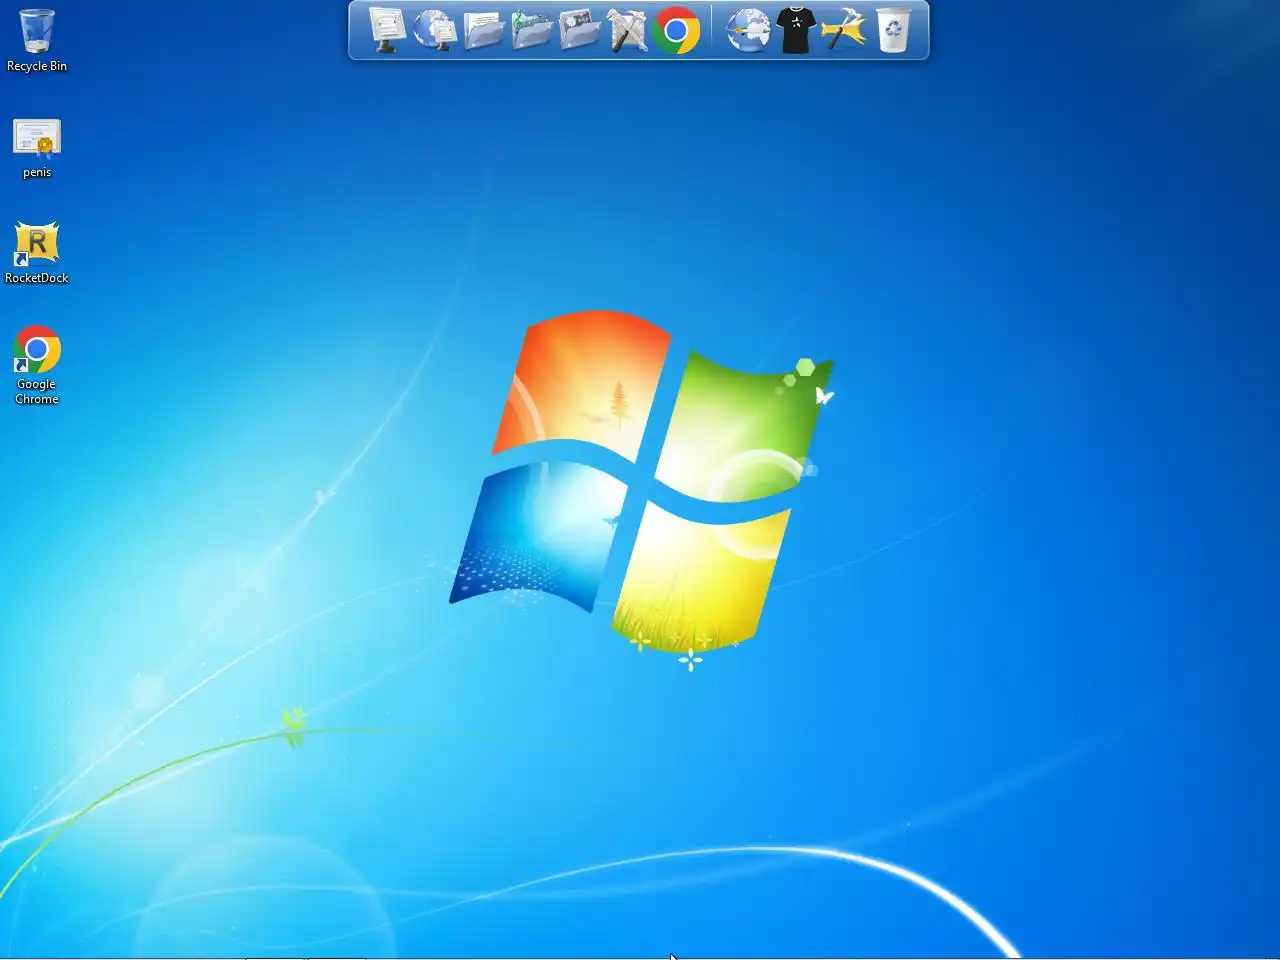This screenshot has width=1280, height=960.
Task: Open the Network globe-with-computers dock icon
Action: pyautogui.click(x=435, y=30)
